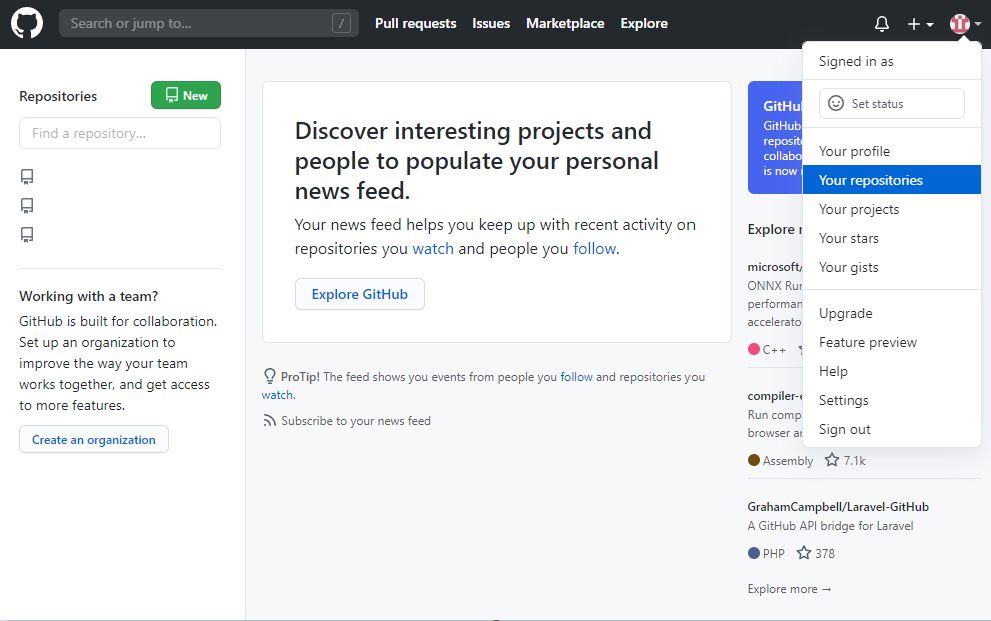The image size is (991, 621).
Task: Subscribe to your news feed link
Action: click(x=356, y=421)
